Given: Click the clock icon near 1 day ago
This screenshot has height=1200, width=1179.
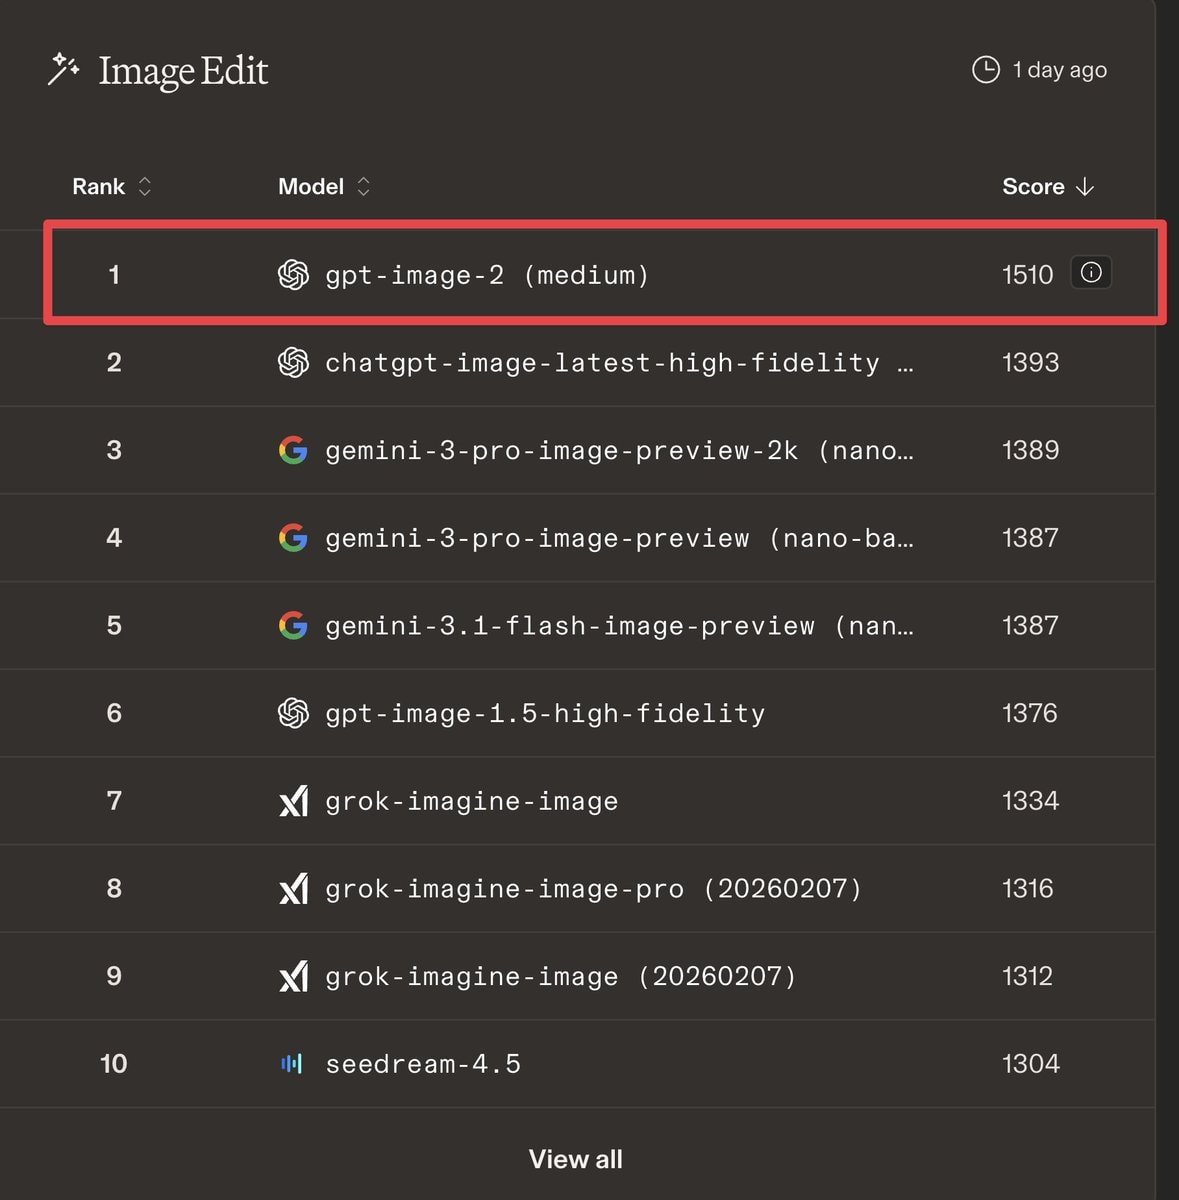Looking at the screenshot, I should 985,70.
